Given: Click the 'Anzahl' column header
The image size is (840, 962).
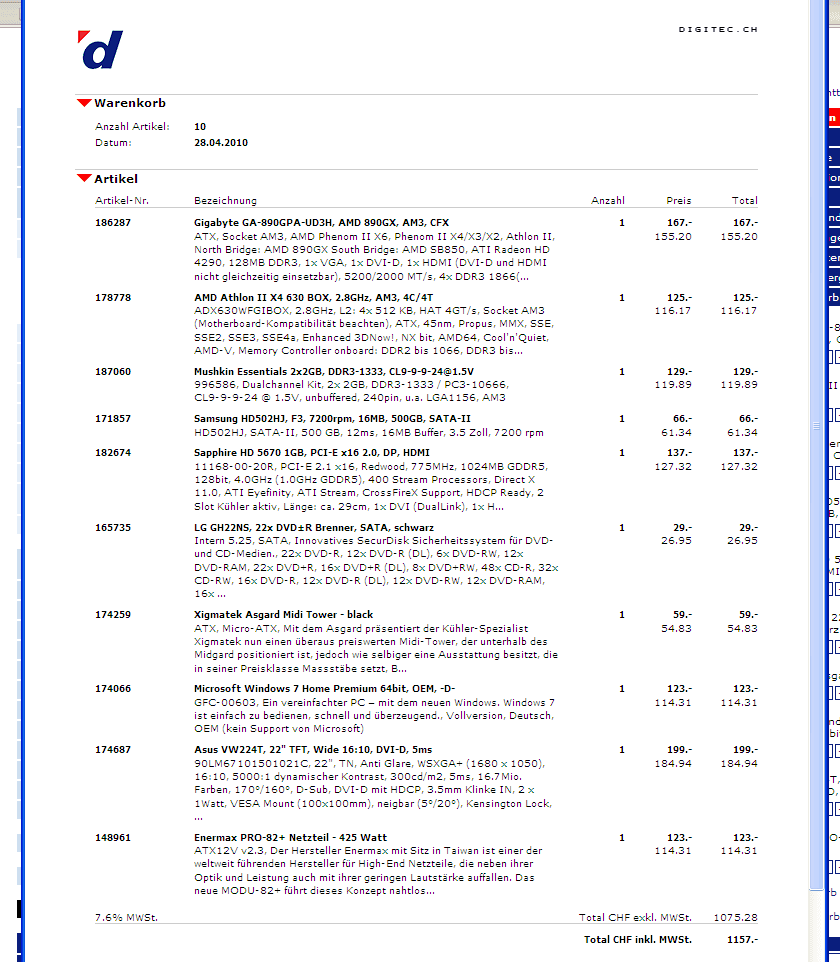Looking at the screenshot, I should (607, 201).
